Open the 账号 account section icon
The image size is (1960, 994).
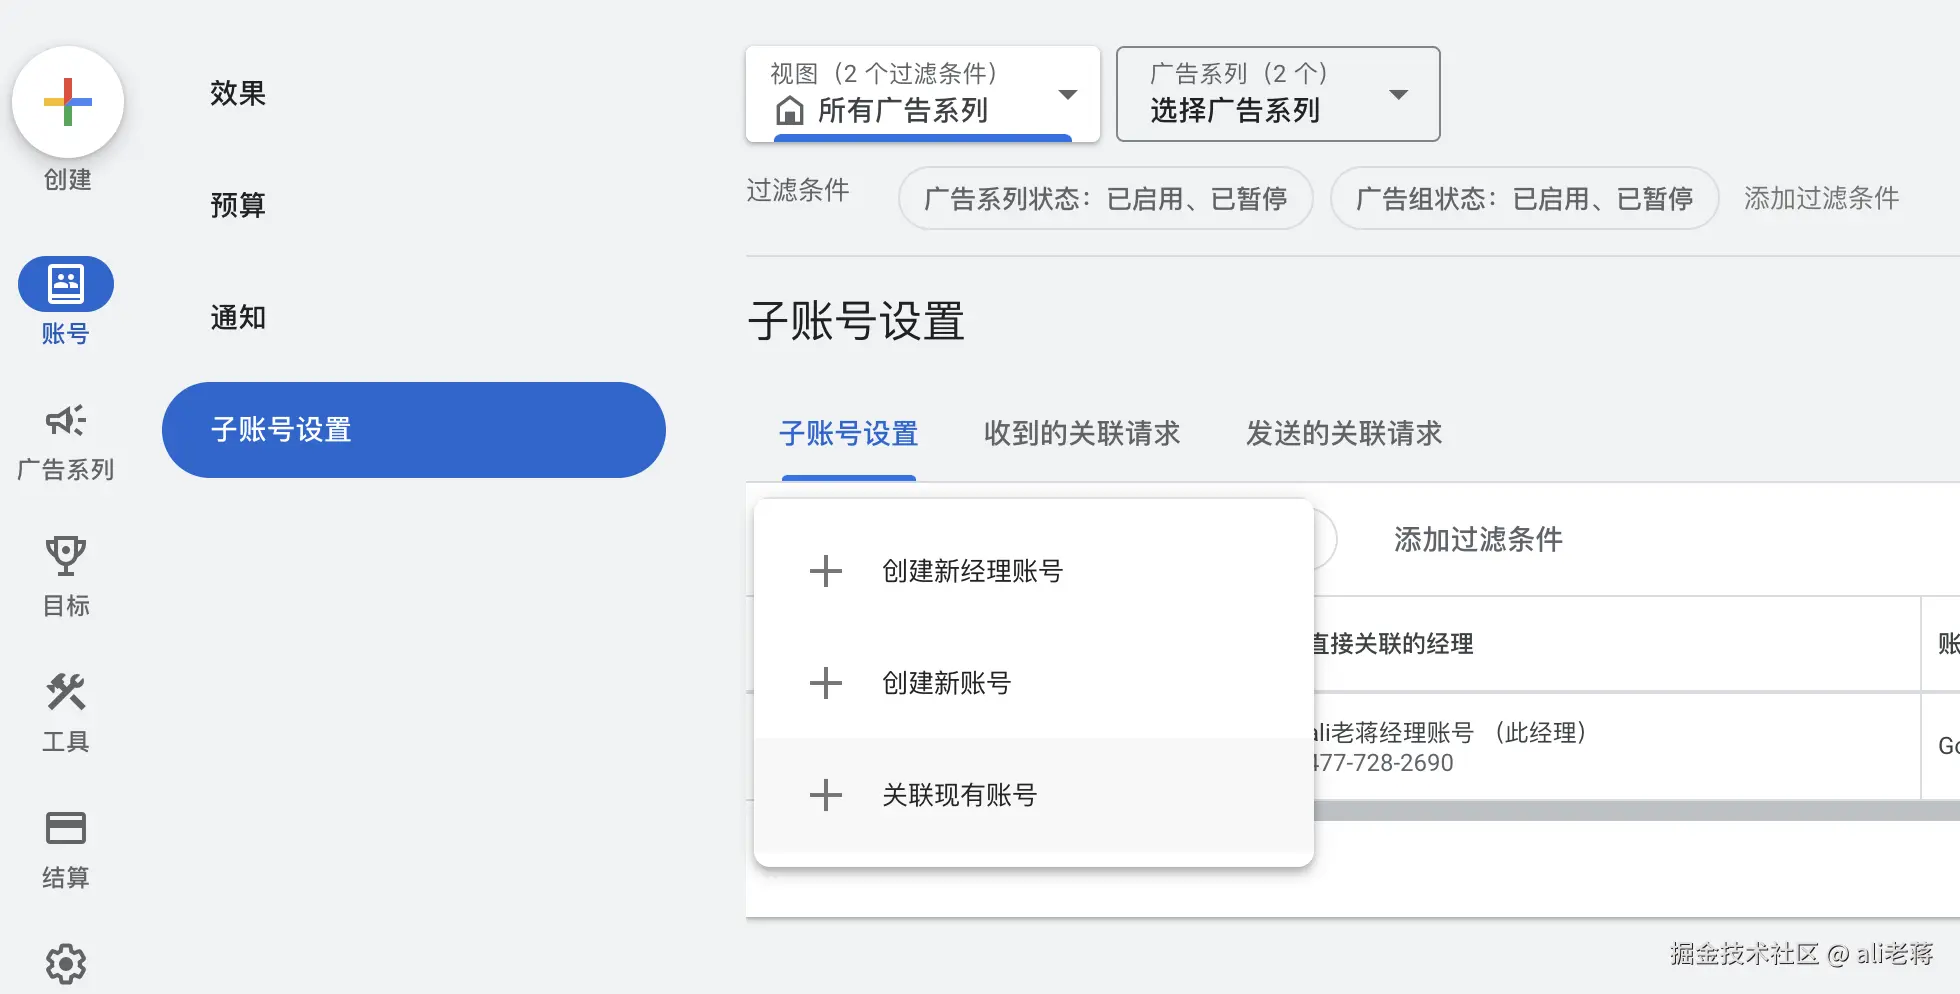pos(66,284)
